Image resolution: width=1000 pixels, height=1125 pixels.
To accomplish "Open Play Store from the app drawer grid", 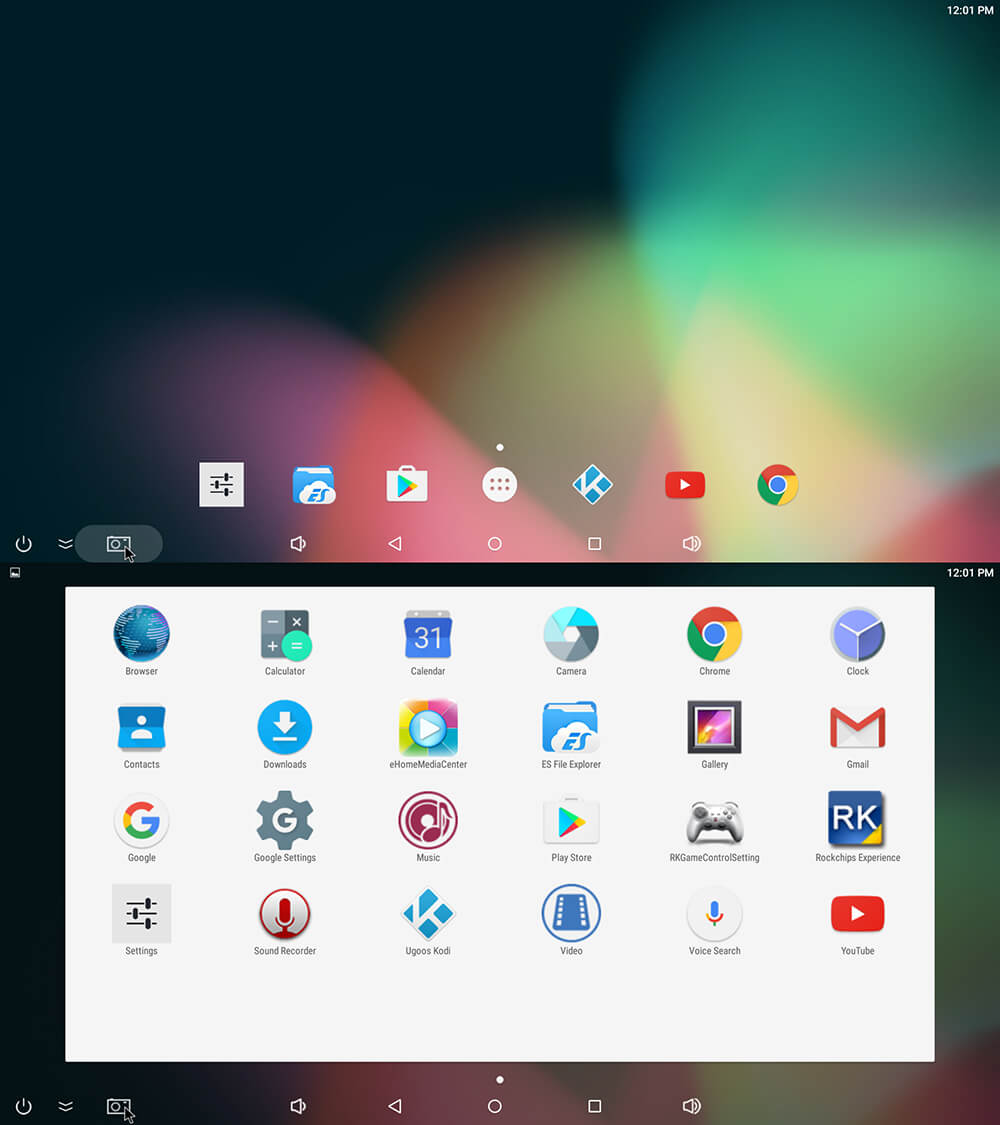I will coord(571,821).
